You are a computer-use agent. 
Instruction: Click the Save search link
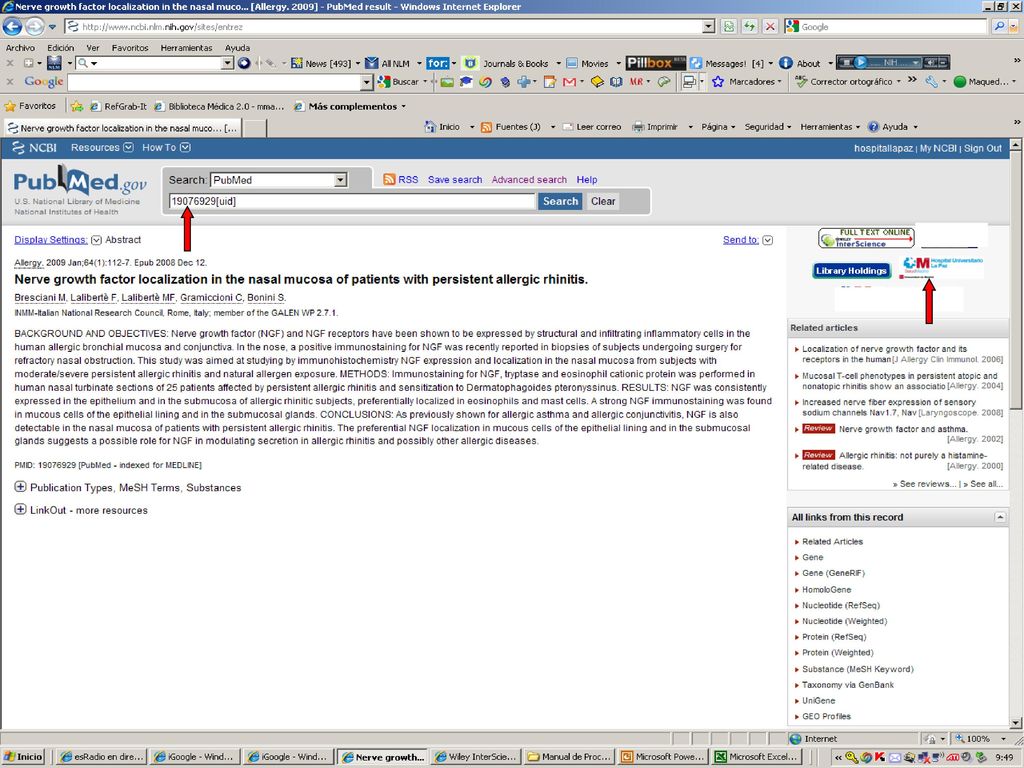[455, 180]
